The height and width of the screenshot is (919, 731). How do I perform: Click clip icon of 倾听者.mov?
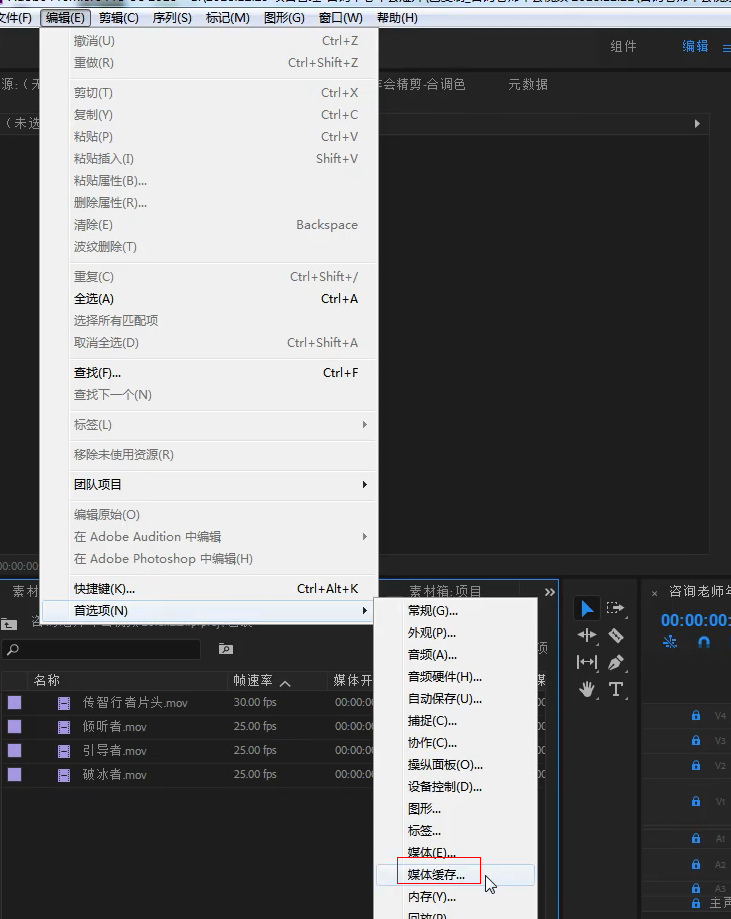[64, 727]
